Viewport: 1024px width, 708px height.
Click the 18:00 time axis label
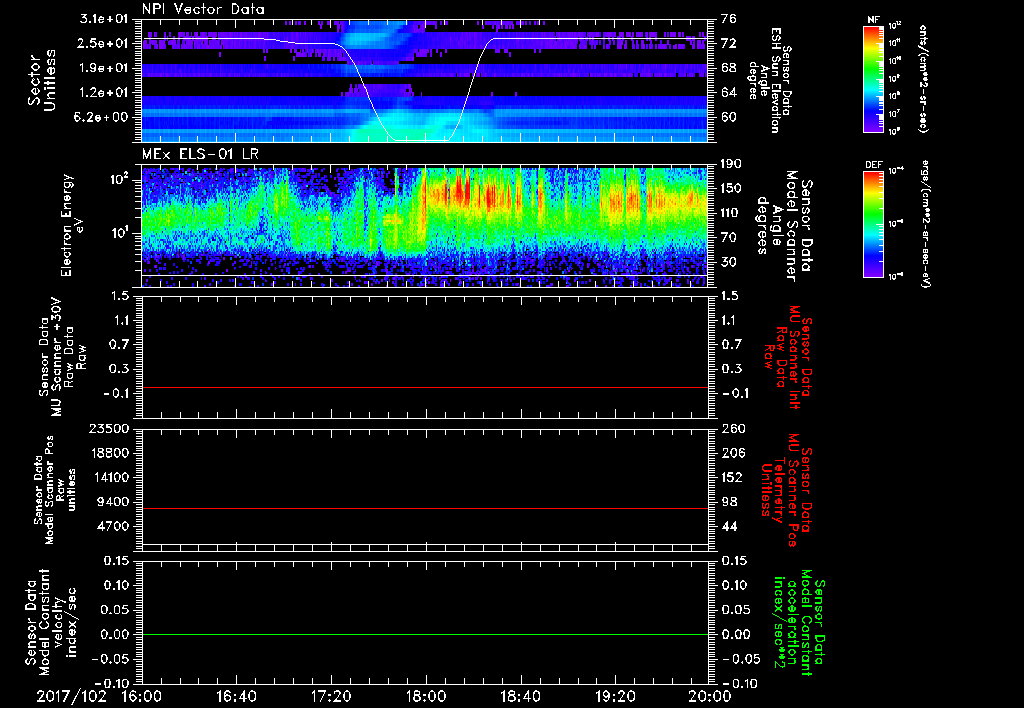(426, 696)
